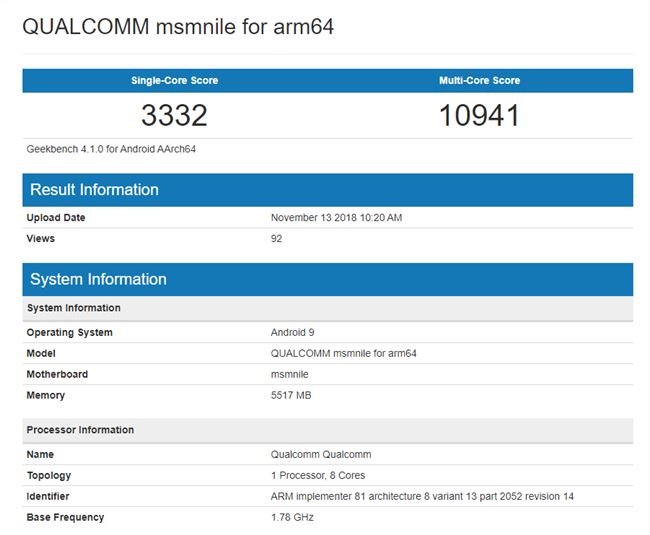
Task: Click the Single-Core Score header
Action: [x=175, y=80]
